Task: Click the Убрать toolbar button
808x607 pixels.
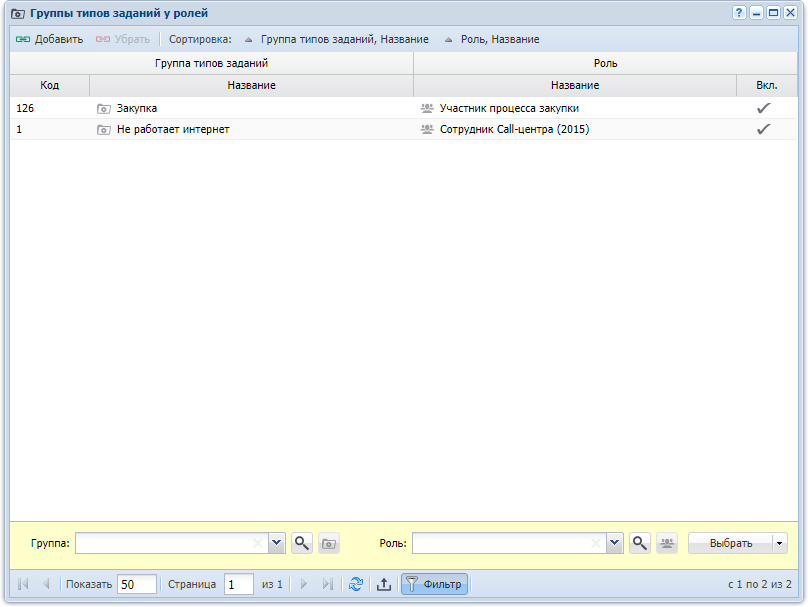Action: (x=123, y=39)
